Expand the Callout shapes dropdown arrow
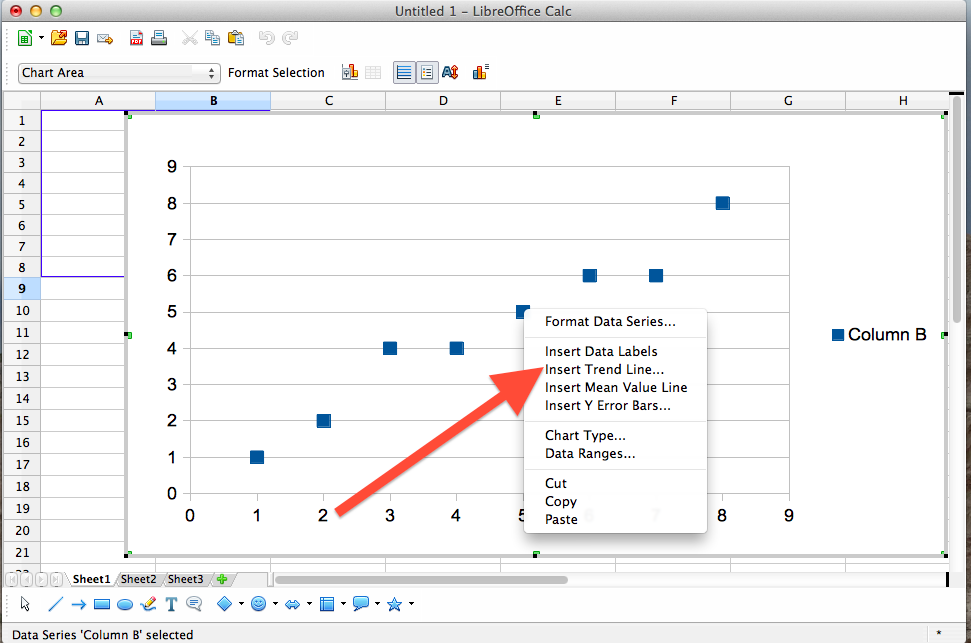 [377, 603]
